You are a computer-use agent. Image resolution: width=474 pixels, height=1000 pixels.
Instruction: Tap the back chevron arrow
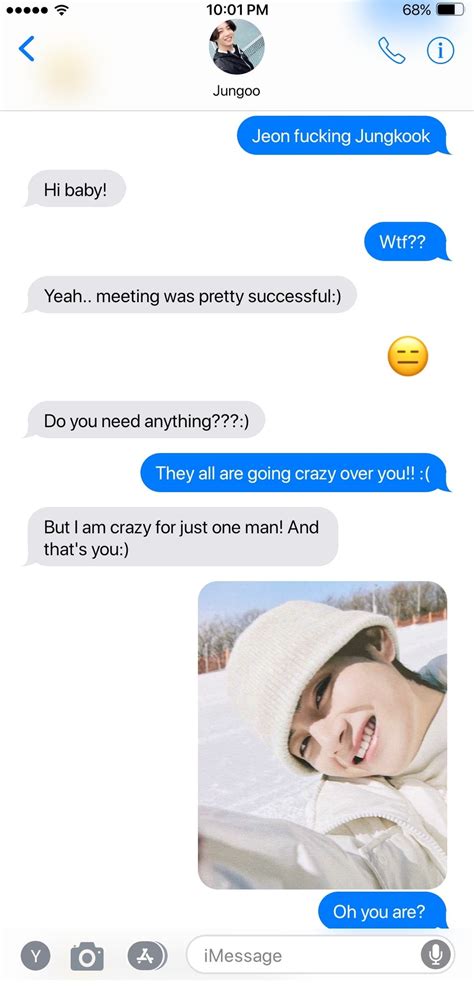click(26, 48)
